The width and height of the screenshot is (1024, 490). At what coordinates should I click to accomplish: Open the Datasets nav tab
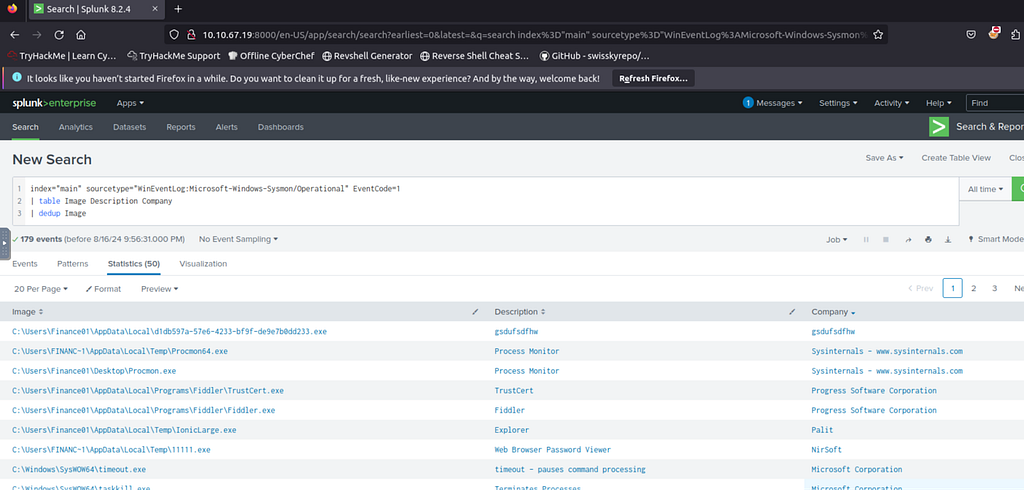pos(129,127)
